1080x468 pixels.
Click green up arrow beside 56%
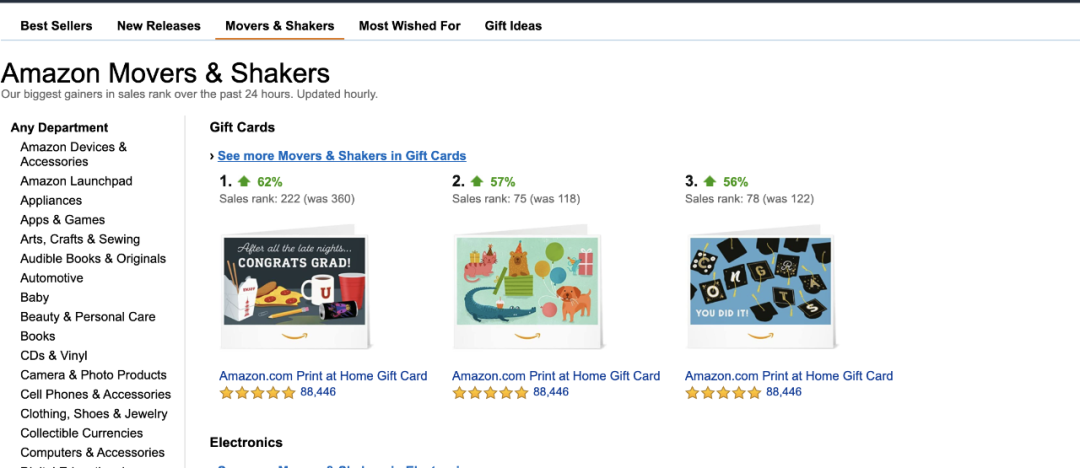(x=710, y=182)
